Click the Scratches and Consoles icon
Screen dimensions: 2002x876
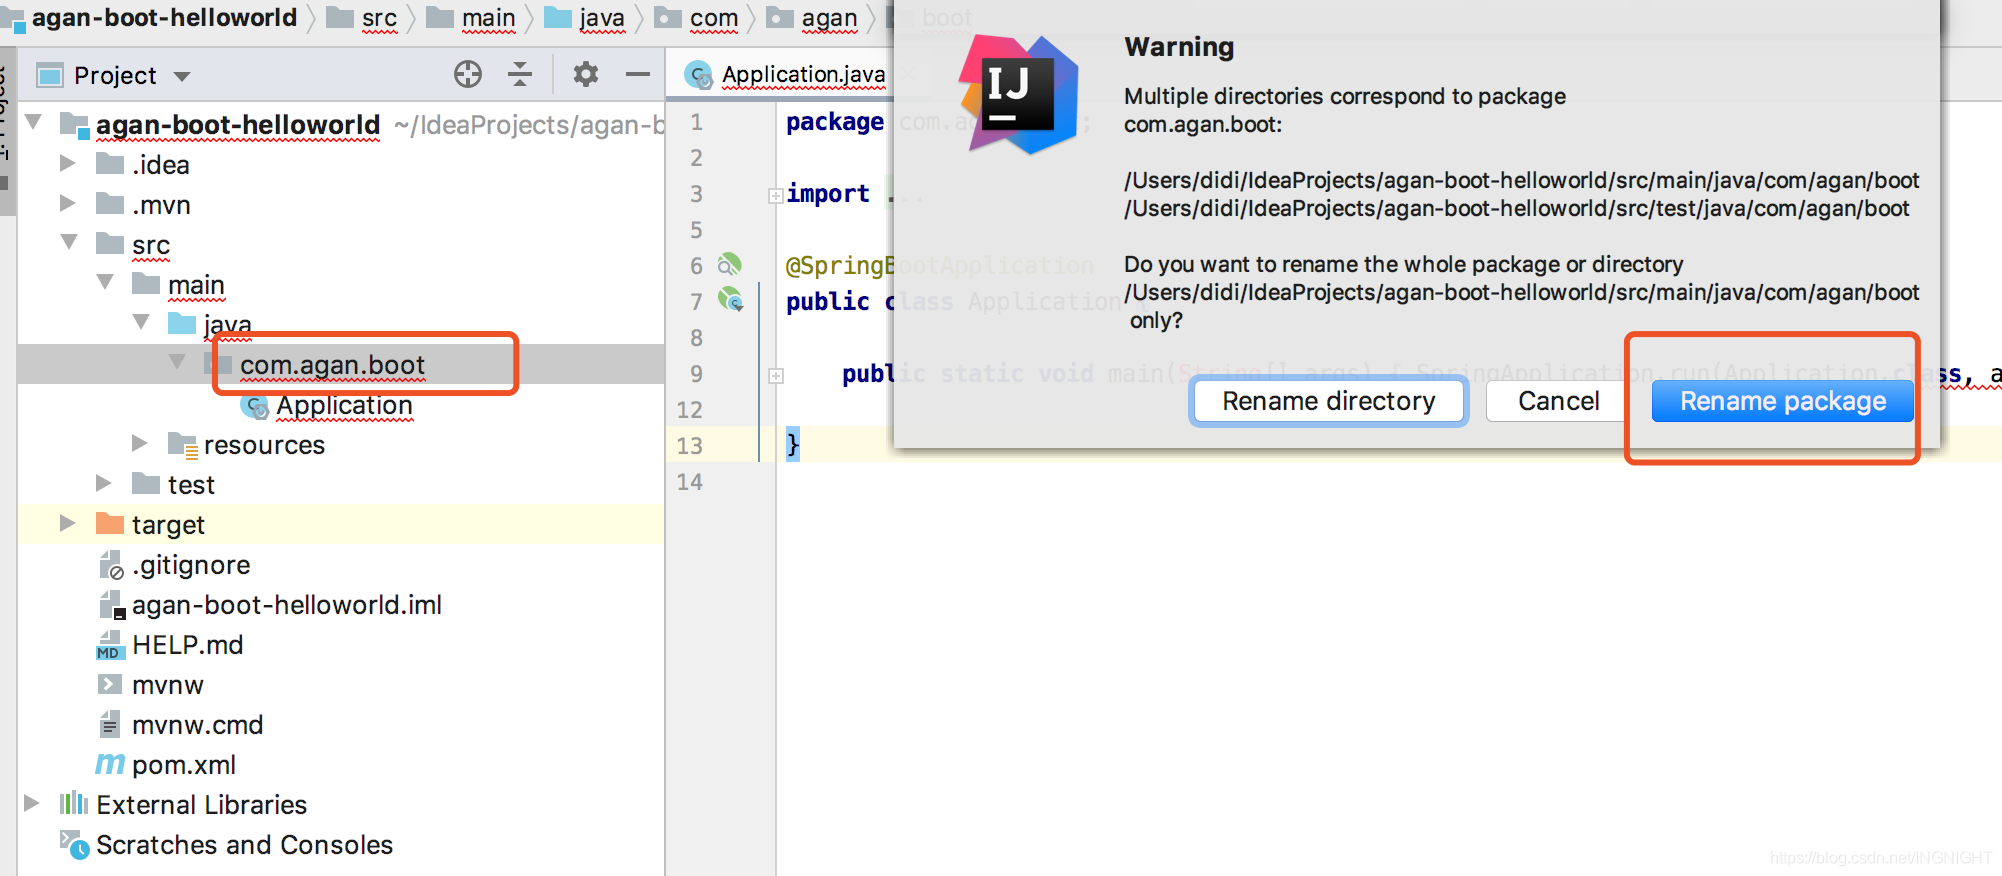(x=74, y=845)
